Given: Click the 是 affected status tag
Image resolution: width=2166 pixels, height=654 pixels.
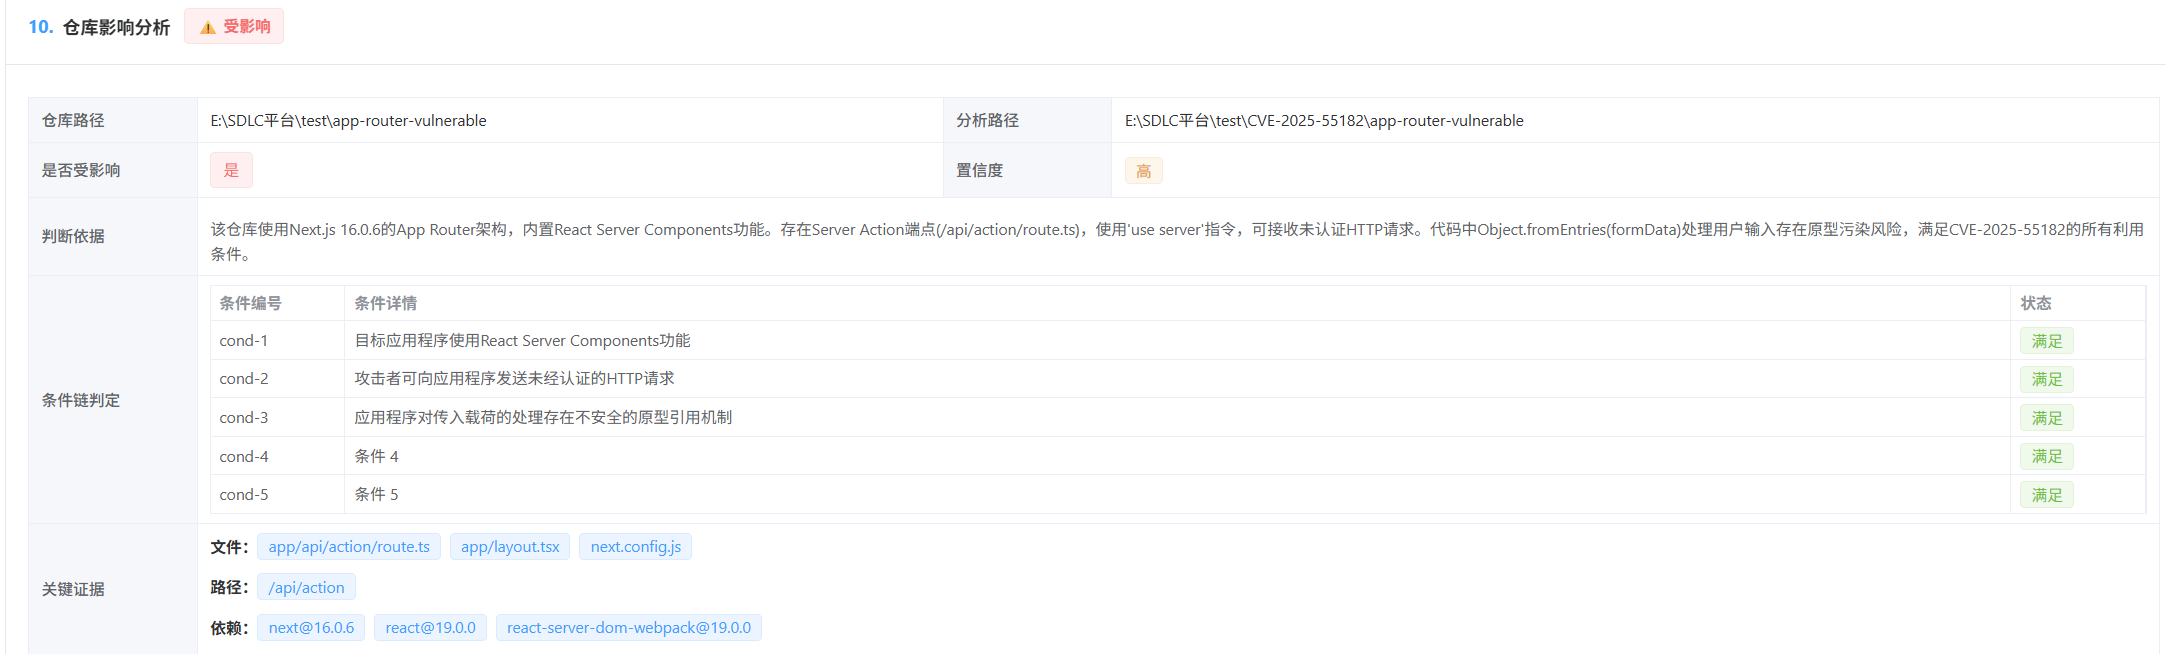Looking at the screenshot, I should tap(231, 170).
